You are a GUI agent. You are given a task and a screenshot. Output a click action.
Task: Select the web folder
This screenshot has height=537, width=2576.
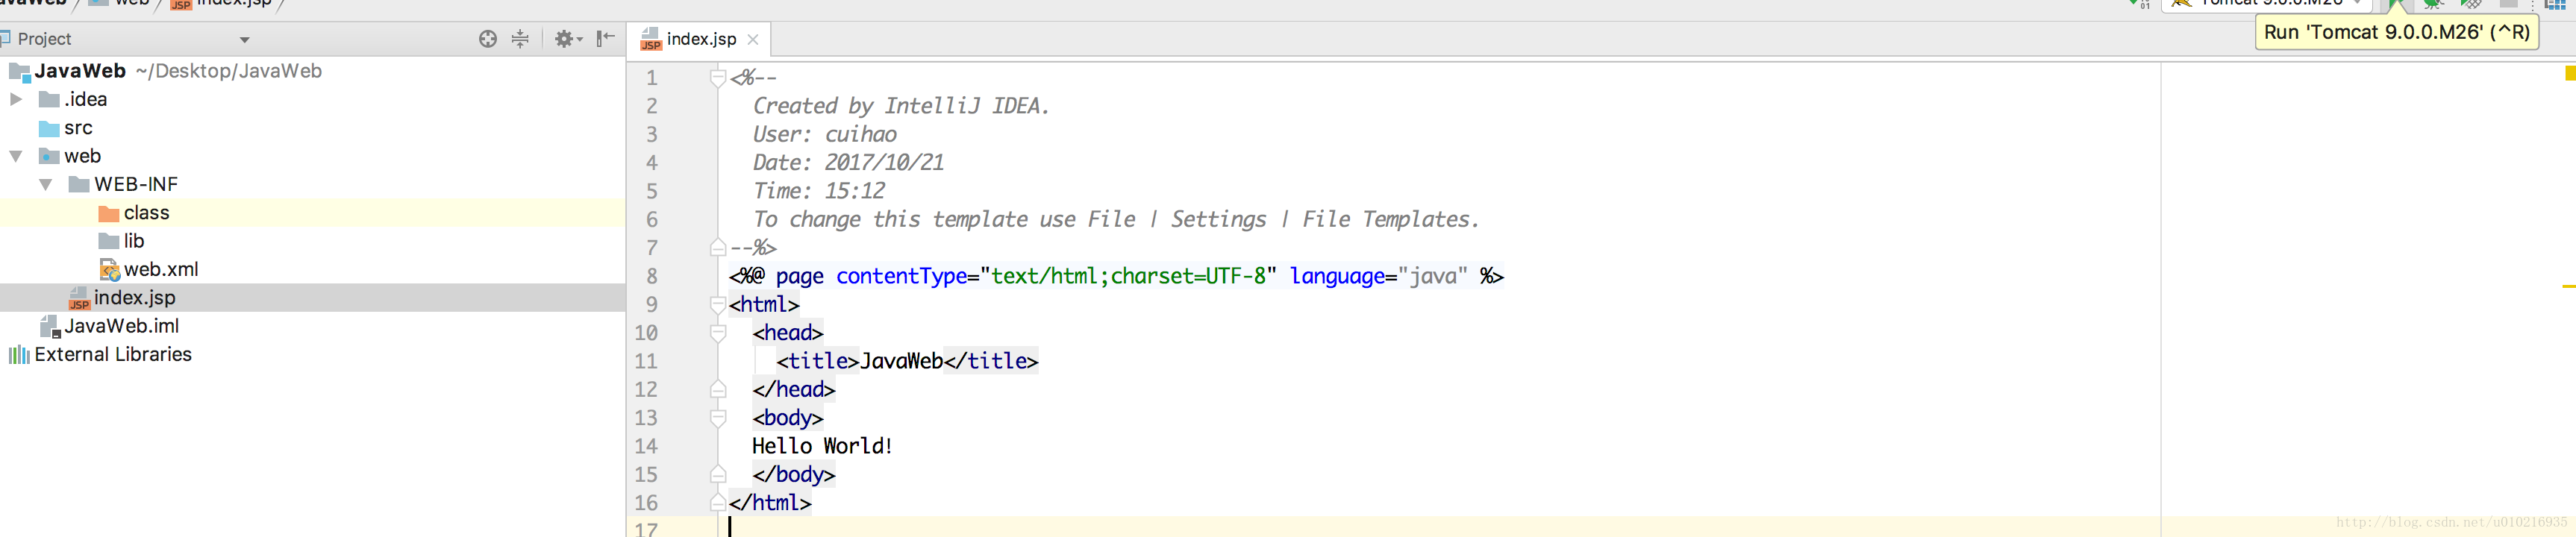pos(82,156)
